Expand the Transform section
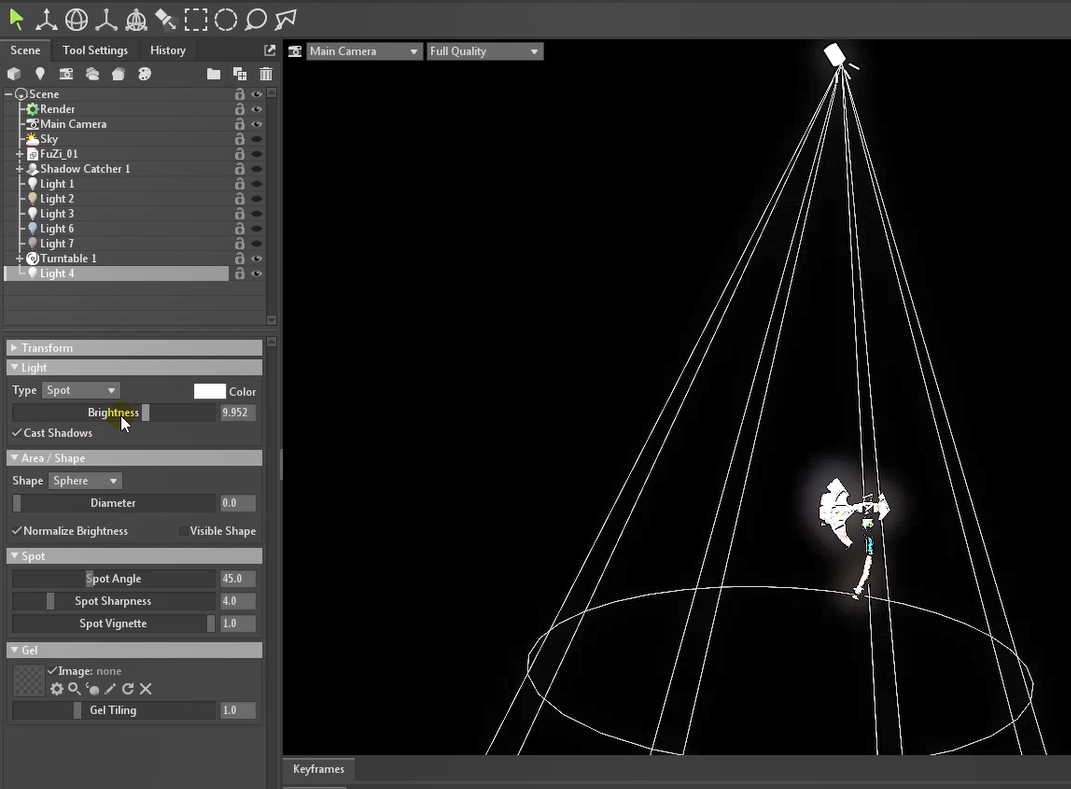 [x=47, y=348]
